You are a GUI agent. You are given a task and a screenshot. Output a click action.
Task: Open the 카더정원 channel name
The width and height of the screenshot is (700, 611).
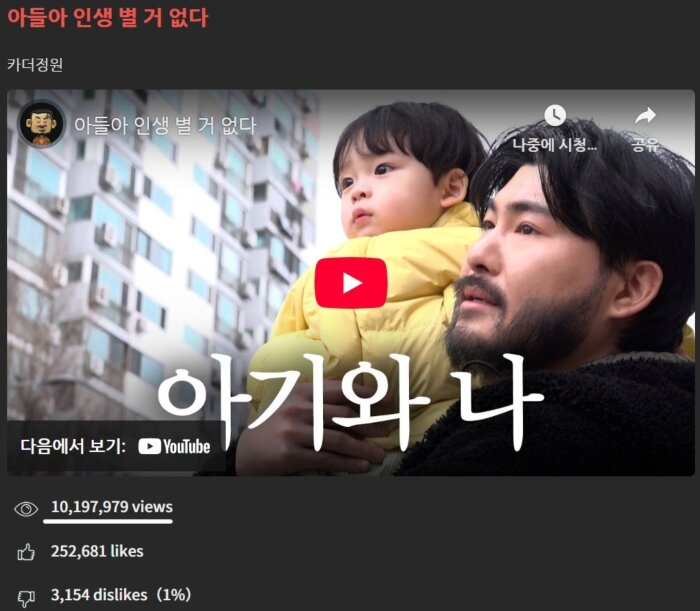click(35, 65)
